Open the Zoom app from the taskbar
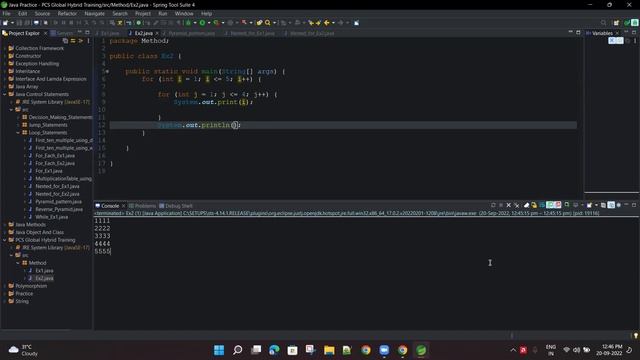 click(x=384, y=350)
